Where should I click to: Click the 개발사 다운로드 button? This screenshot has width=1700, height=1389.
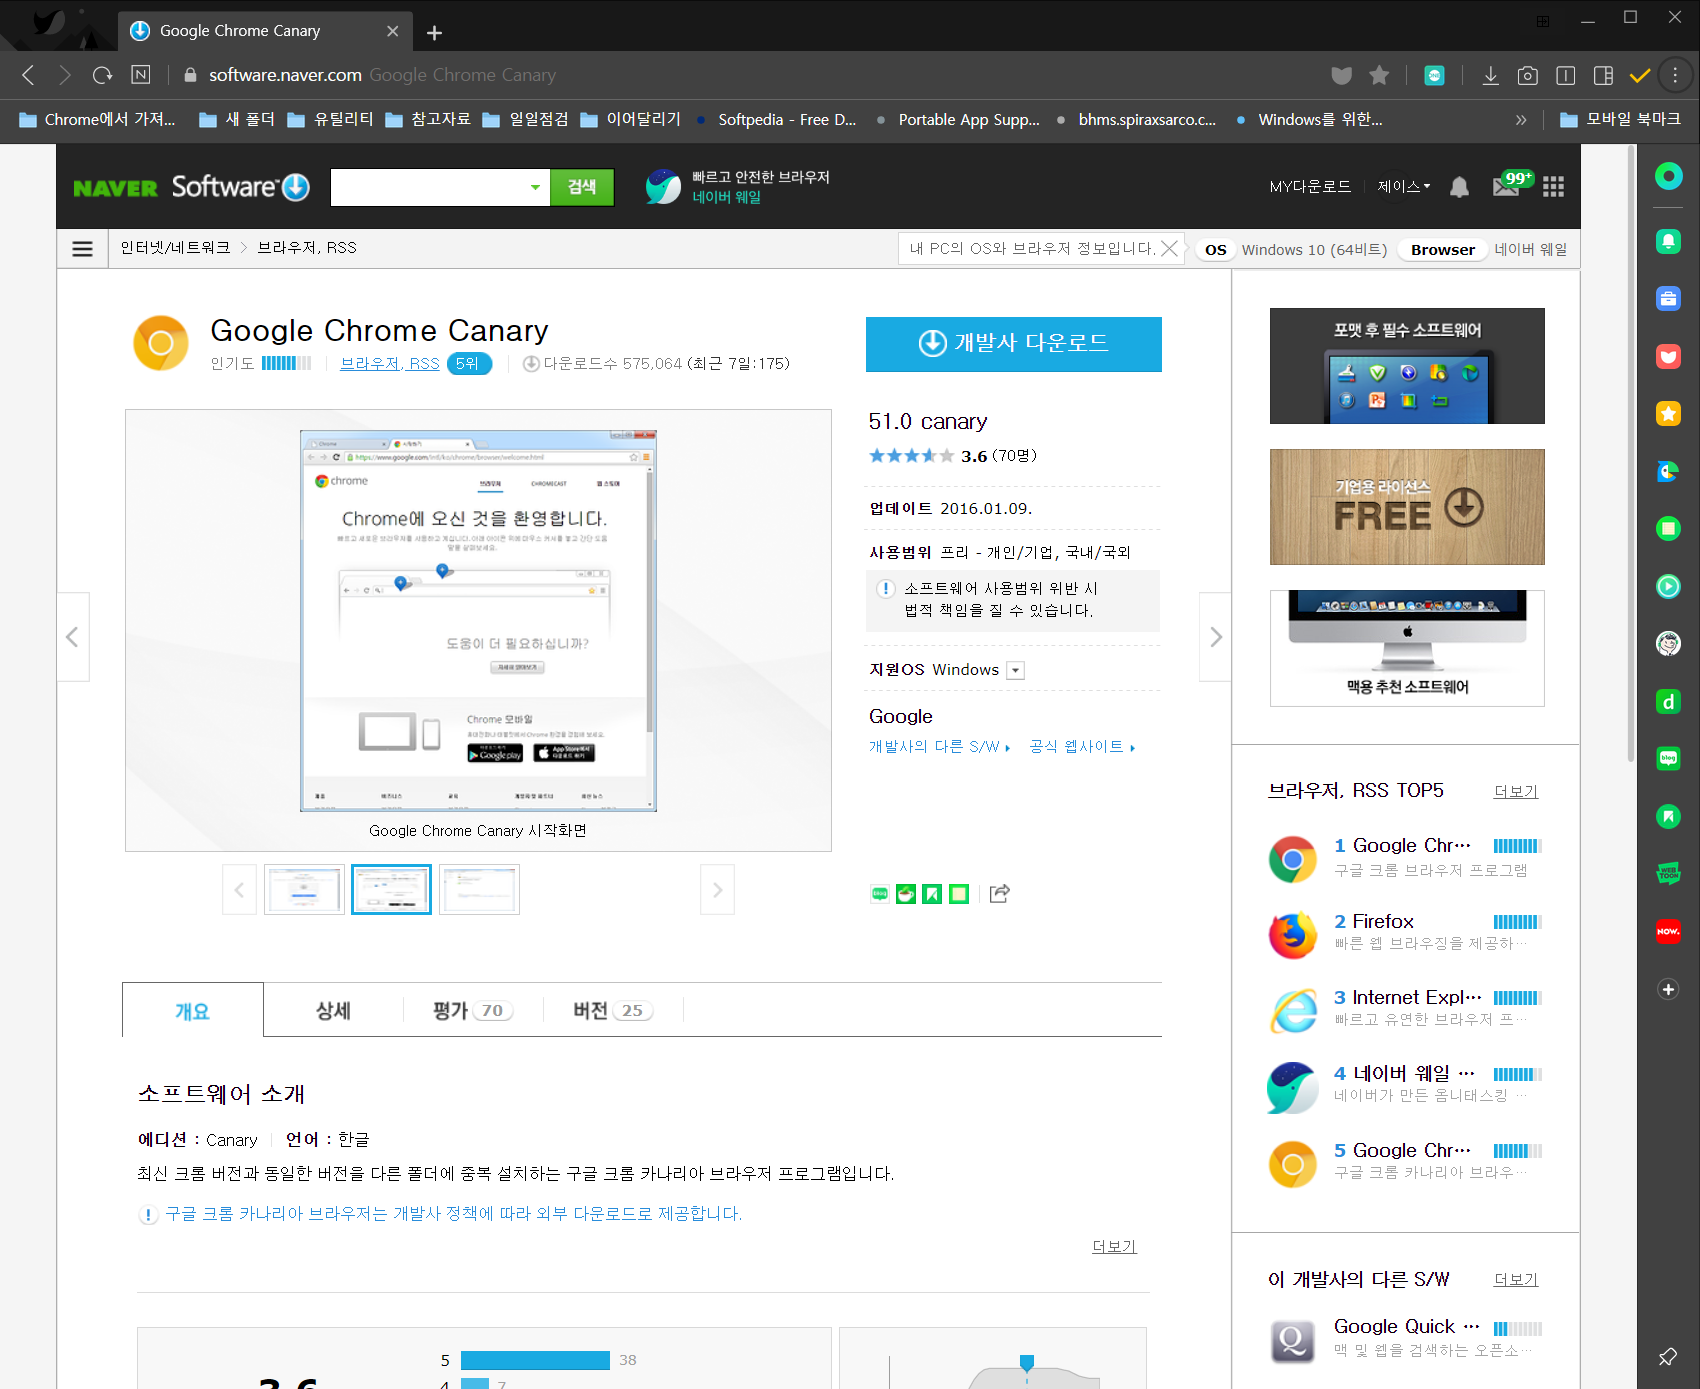pyautogui.click(x=1013, y=344)
